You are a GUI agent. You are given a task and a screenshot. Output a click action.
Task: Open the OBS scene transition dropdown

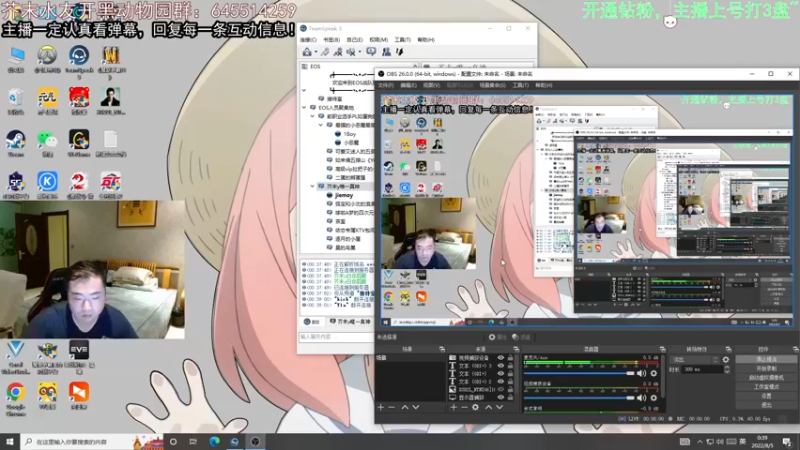pyautogui.click(x=694, y=360)
